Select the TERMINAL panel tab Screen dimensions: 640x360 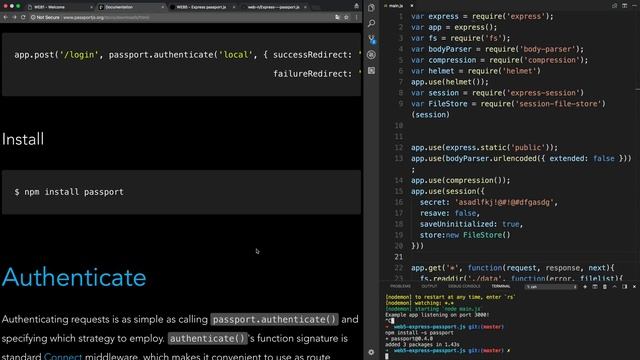click(500, 287)
